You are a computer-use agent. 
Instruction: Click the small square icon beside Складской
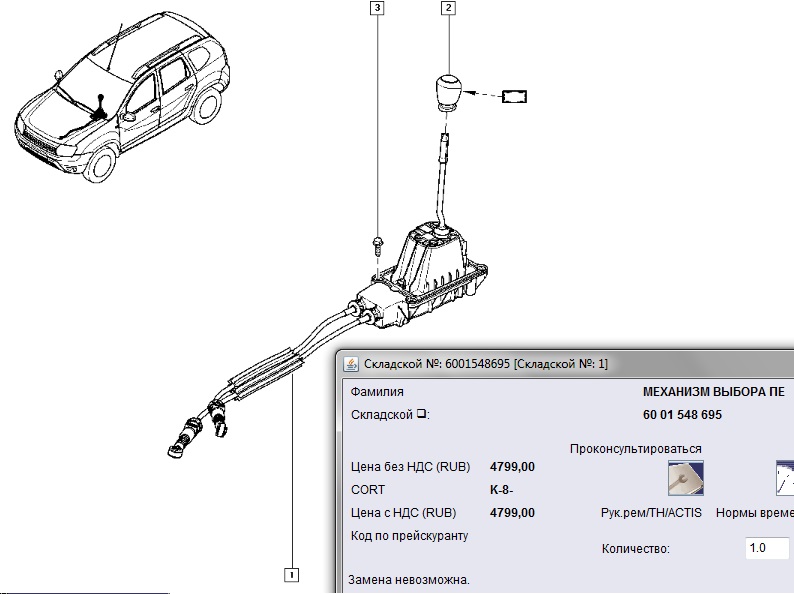[x=422, y=415]
